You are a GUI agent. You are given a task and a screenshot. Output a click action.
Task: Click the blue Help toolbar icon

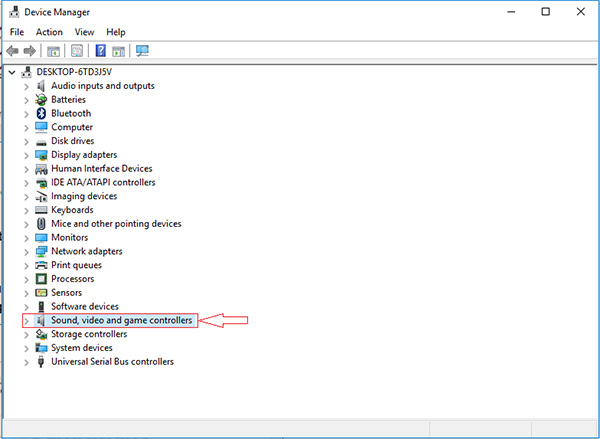[x=100, y=50]
